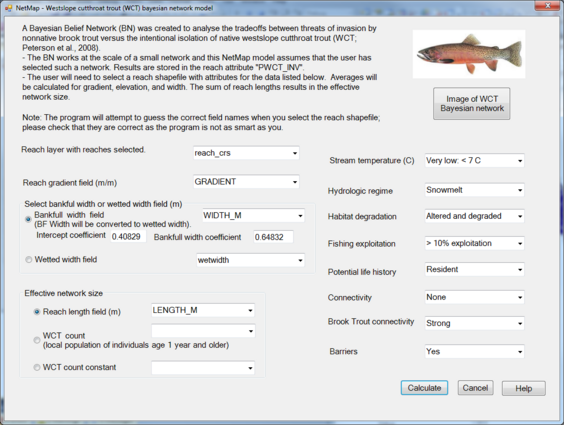Click the Intercept coefficient input field
564x425 pixels.
(x=128, y=237)
